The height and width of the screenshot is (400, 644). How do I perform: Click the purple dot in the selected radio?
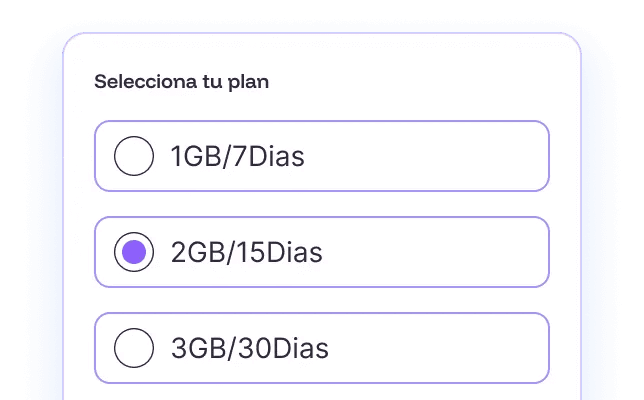pos(134,252)
